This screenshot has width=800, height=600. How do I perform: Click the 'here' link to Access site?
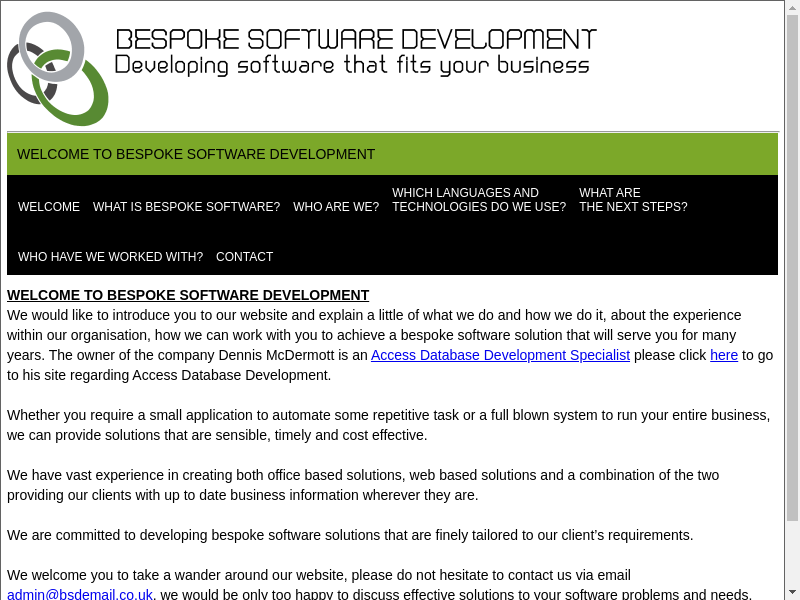tap(724, 355)
